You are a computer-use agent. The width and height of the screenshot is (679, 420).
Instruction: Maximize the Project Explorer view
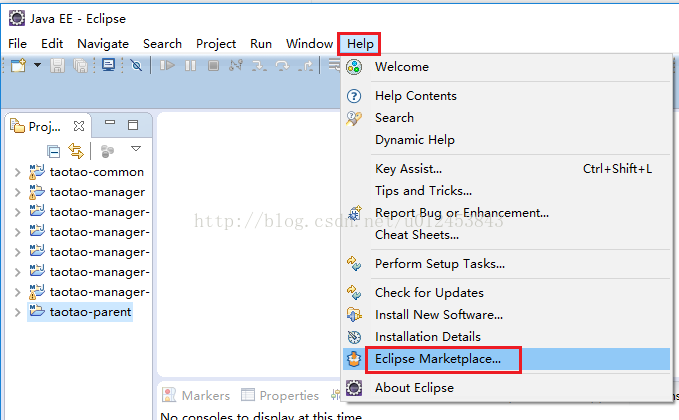click(x=133, y=125)
